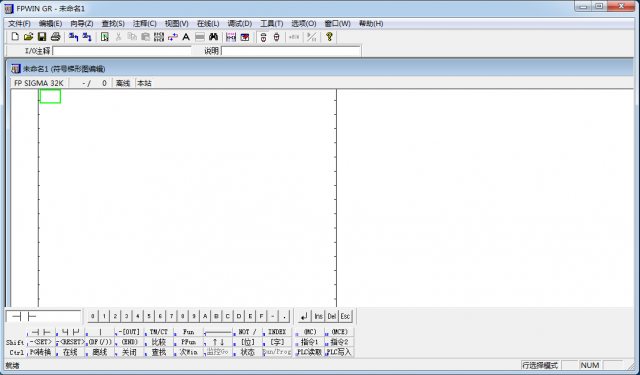This screenshot has width=640, height=375.
Task: Click the PG转换 function key
Action: pos(41,352)
